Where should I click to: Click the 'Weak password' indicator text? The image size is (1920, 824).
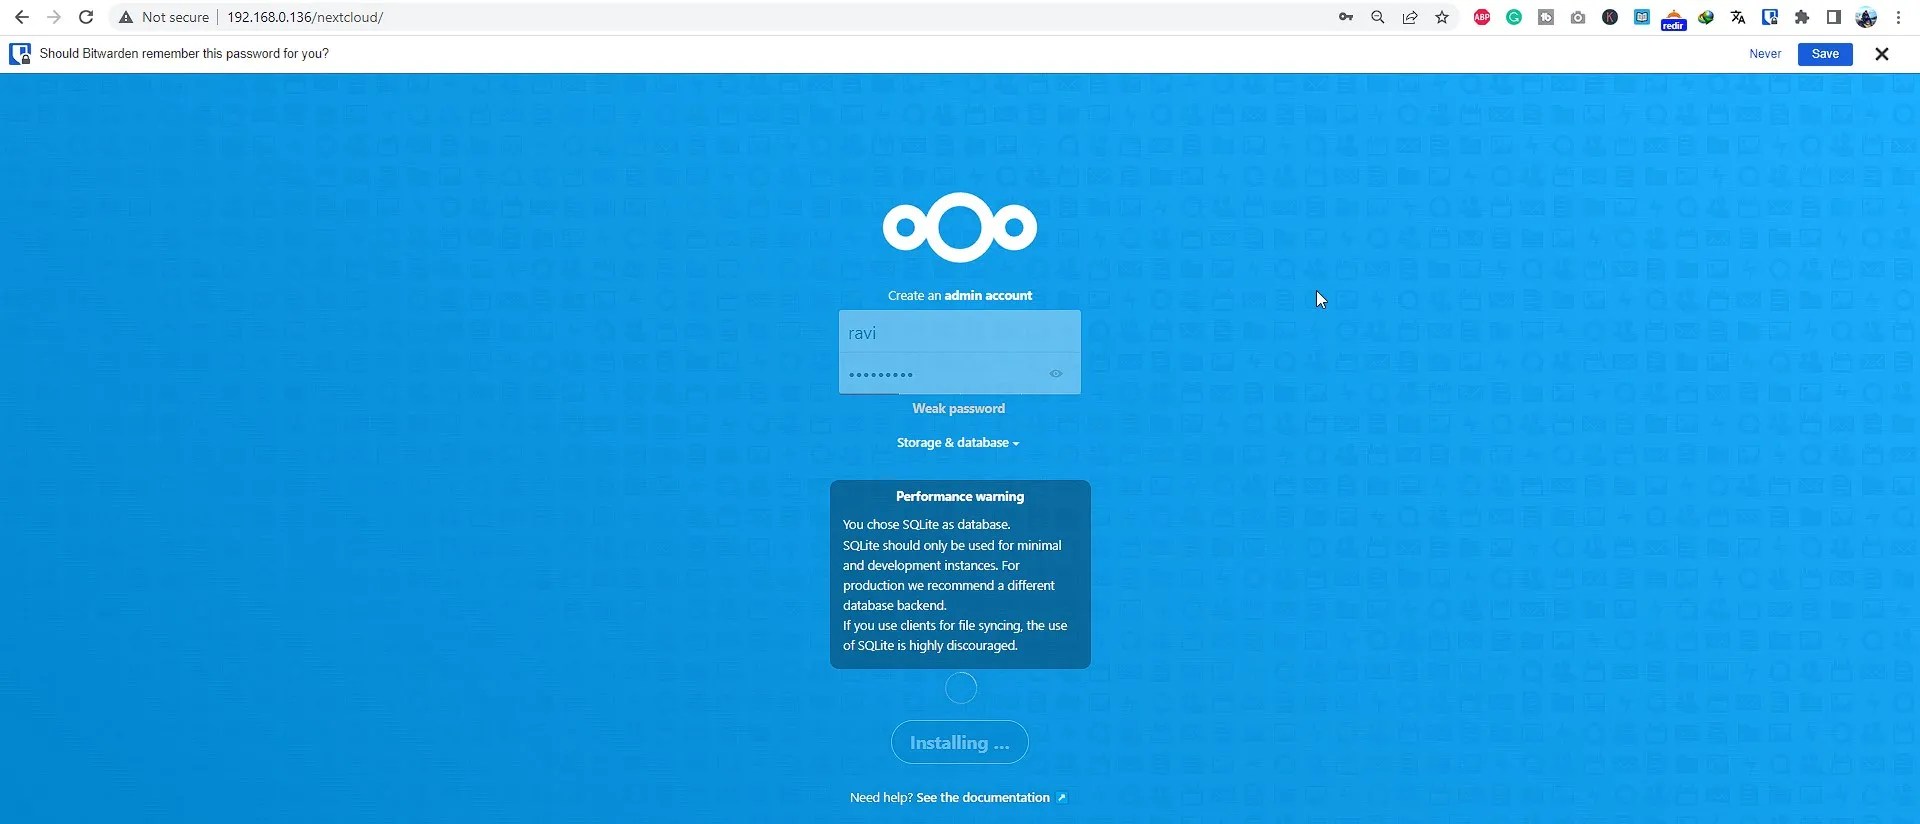tap(958, 408)
